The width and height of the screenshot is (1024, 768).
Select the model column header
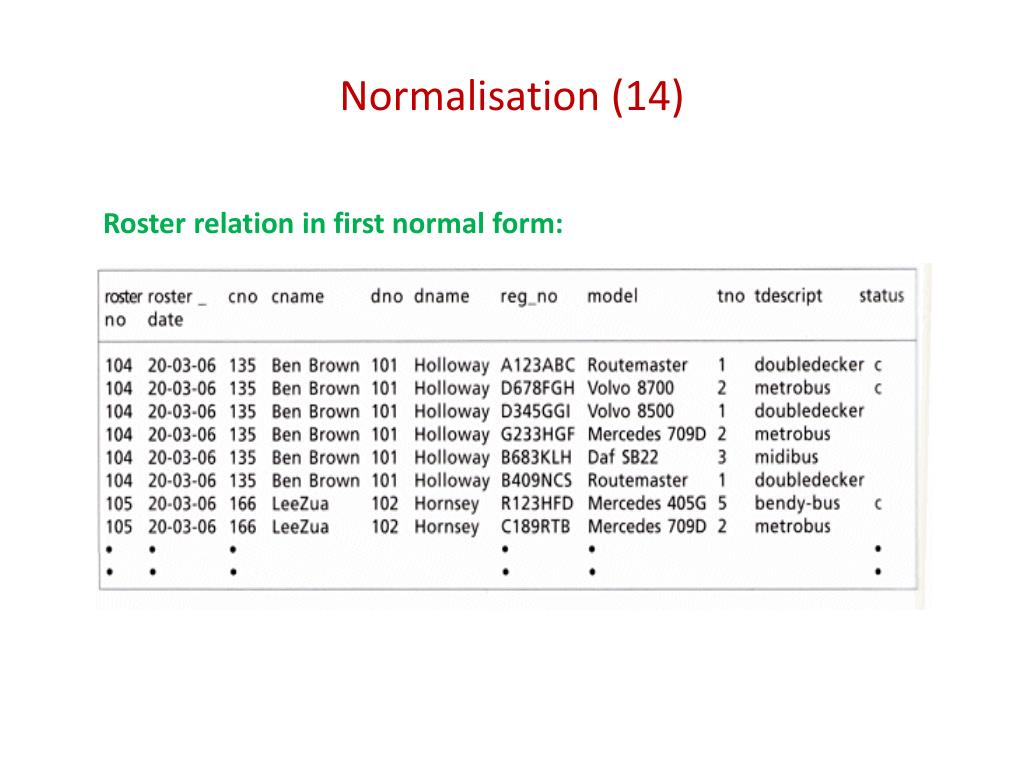[x=612, y=296]
